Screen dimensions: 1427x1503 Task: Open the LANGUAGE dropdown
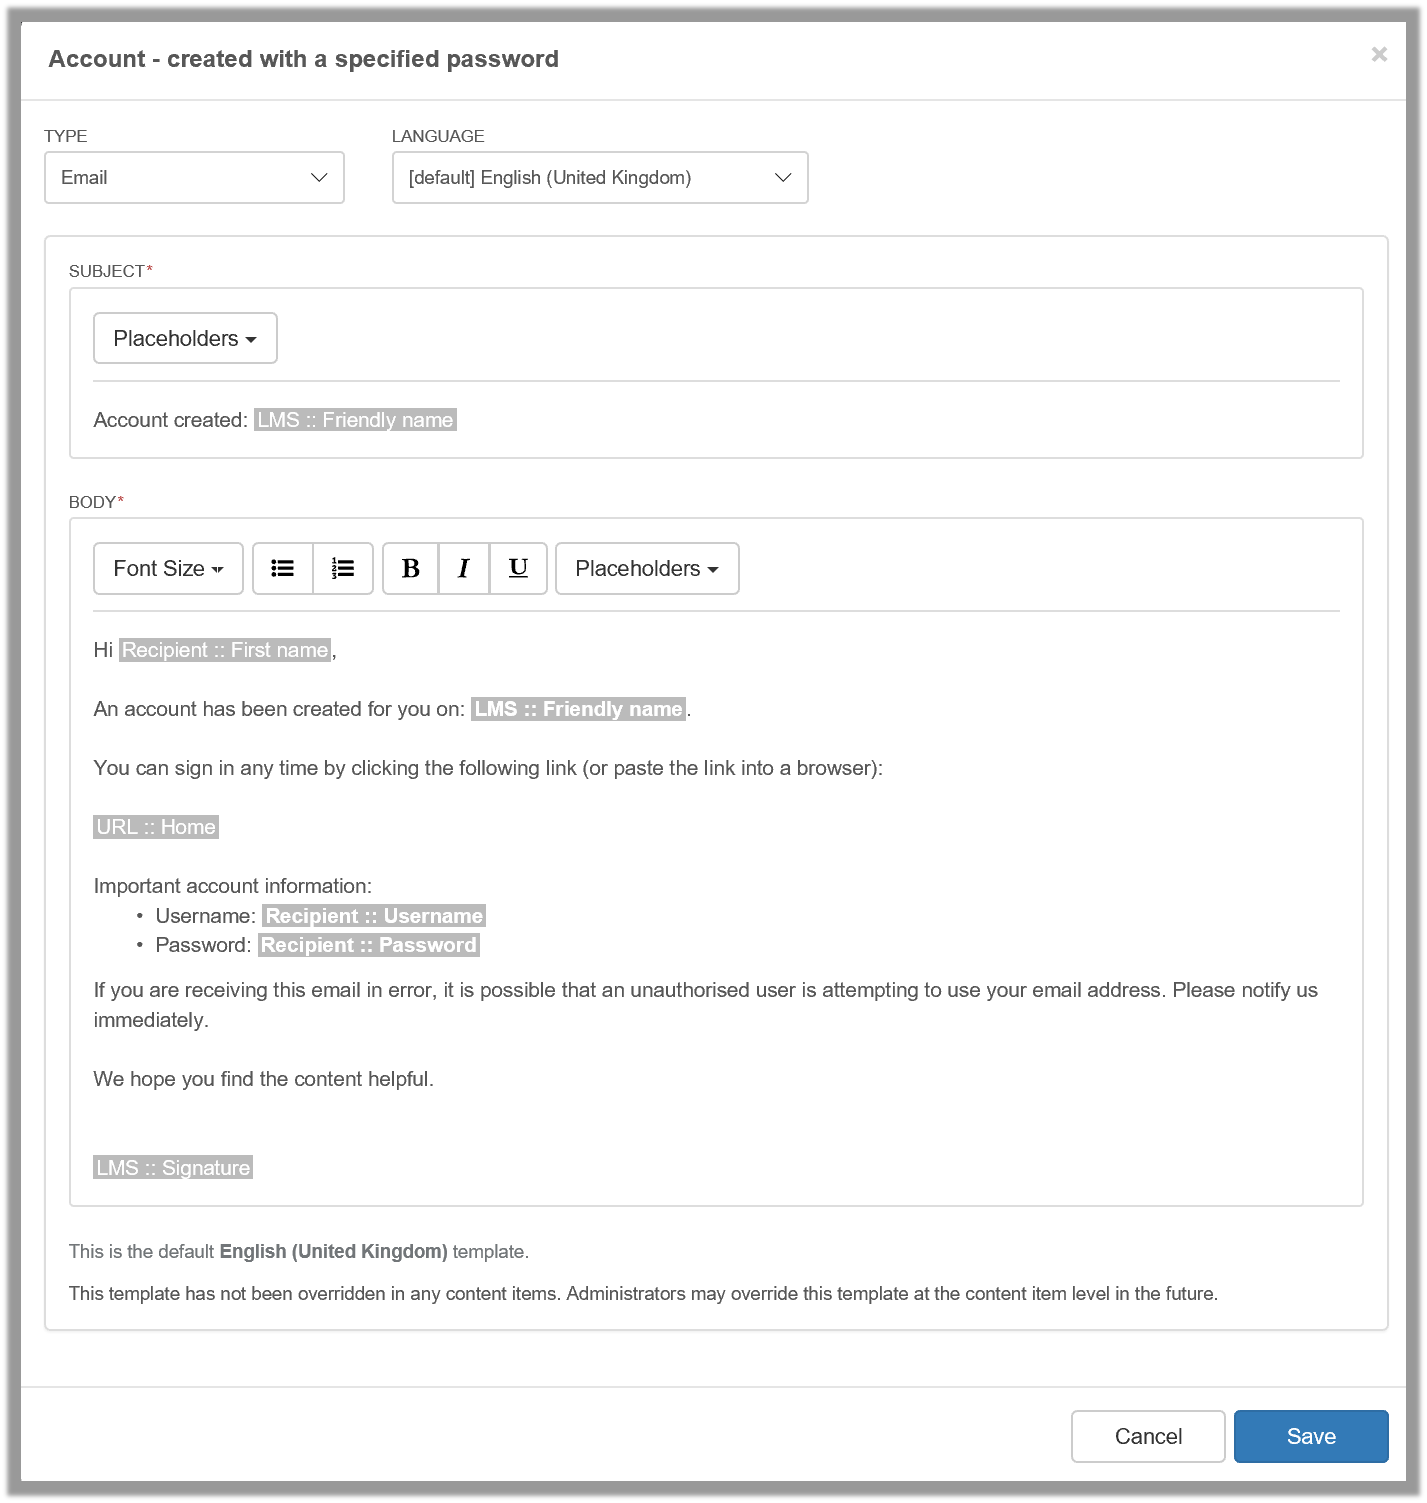coord(599,177)
